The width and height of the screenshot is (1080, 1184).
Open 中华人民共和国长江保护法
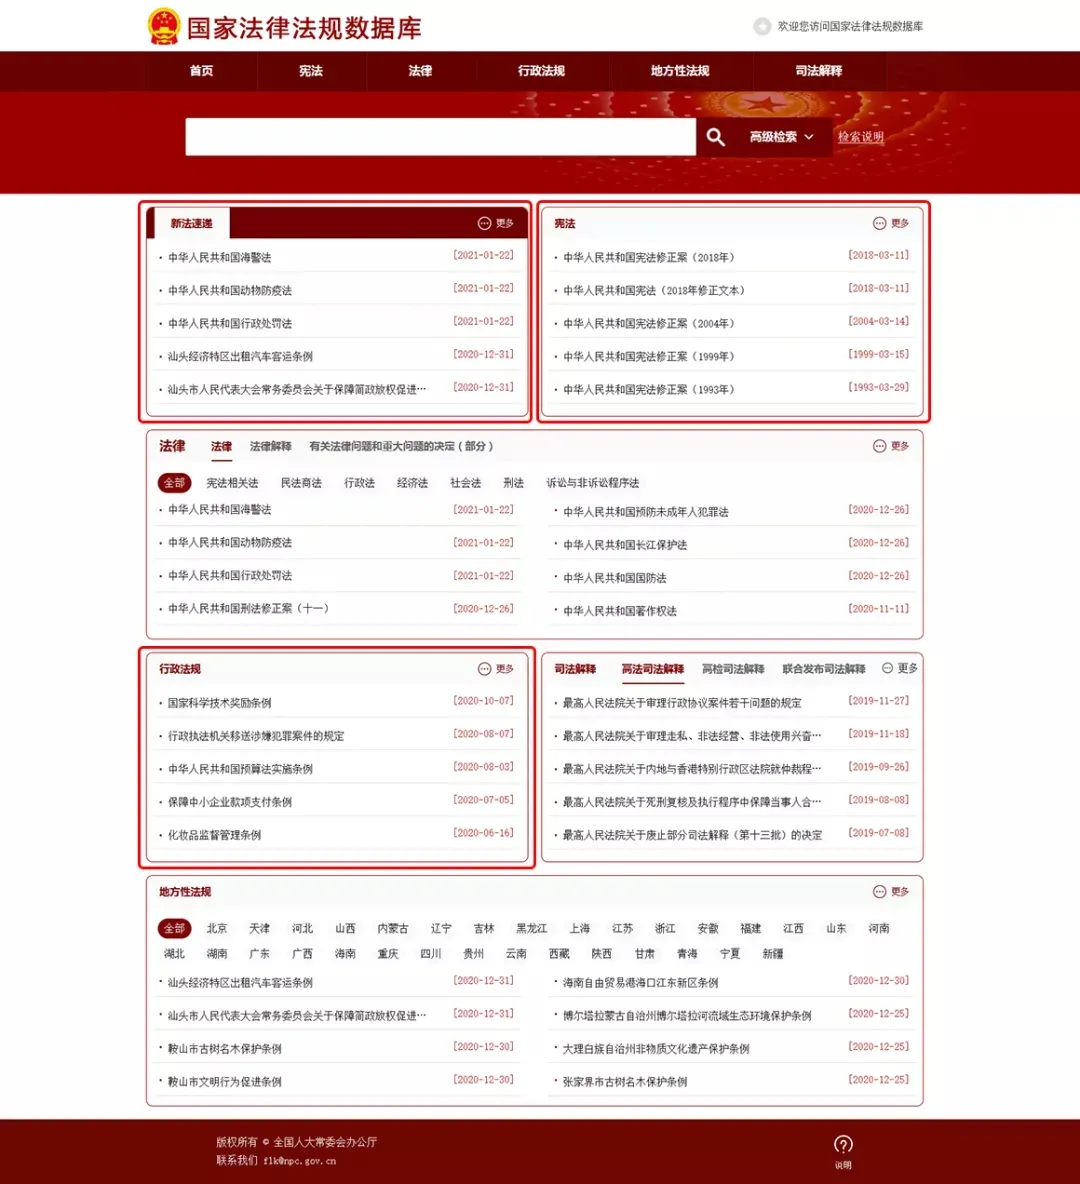tap(625, 545)
